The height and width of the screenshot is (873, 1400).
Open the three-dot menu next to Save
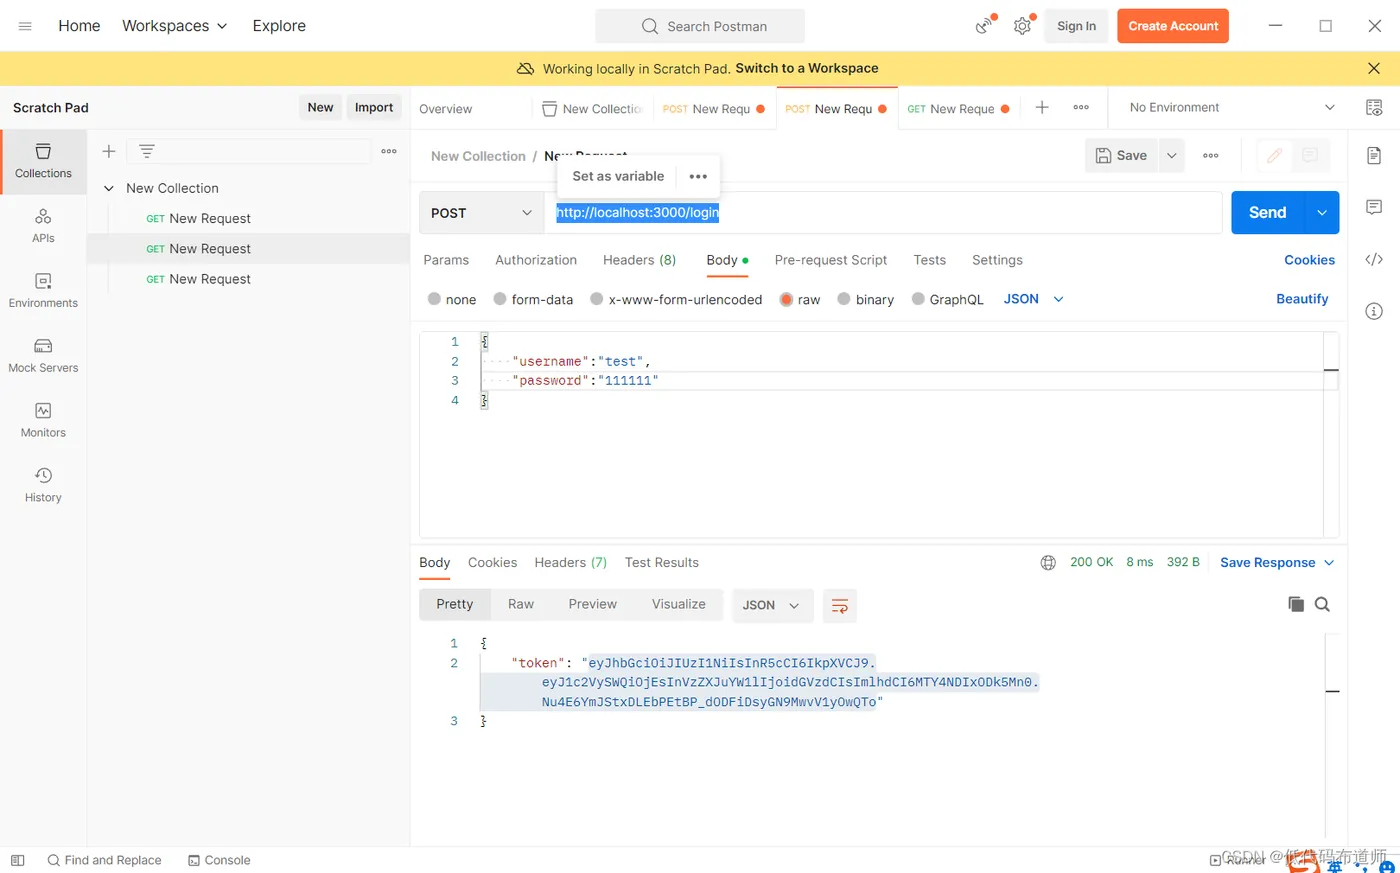[x=1211, y=156]
